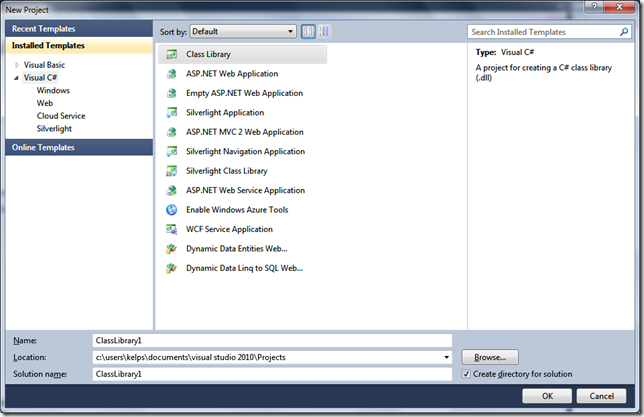This screenshot has width=644, height=417.
Task: Click the Silverlight Navigation Application icon
Action: click(x=172, y=152)
